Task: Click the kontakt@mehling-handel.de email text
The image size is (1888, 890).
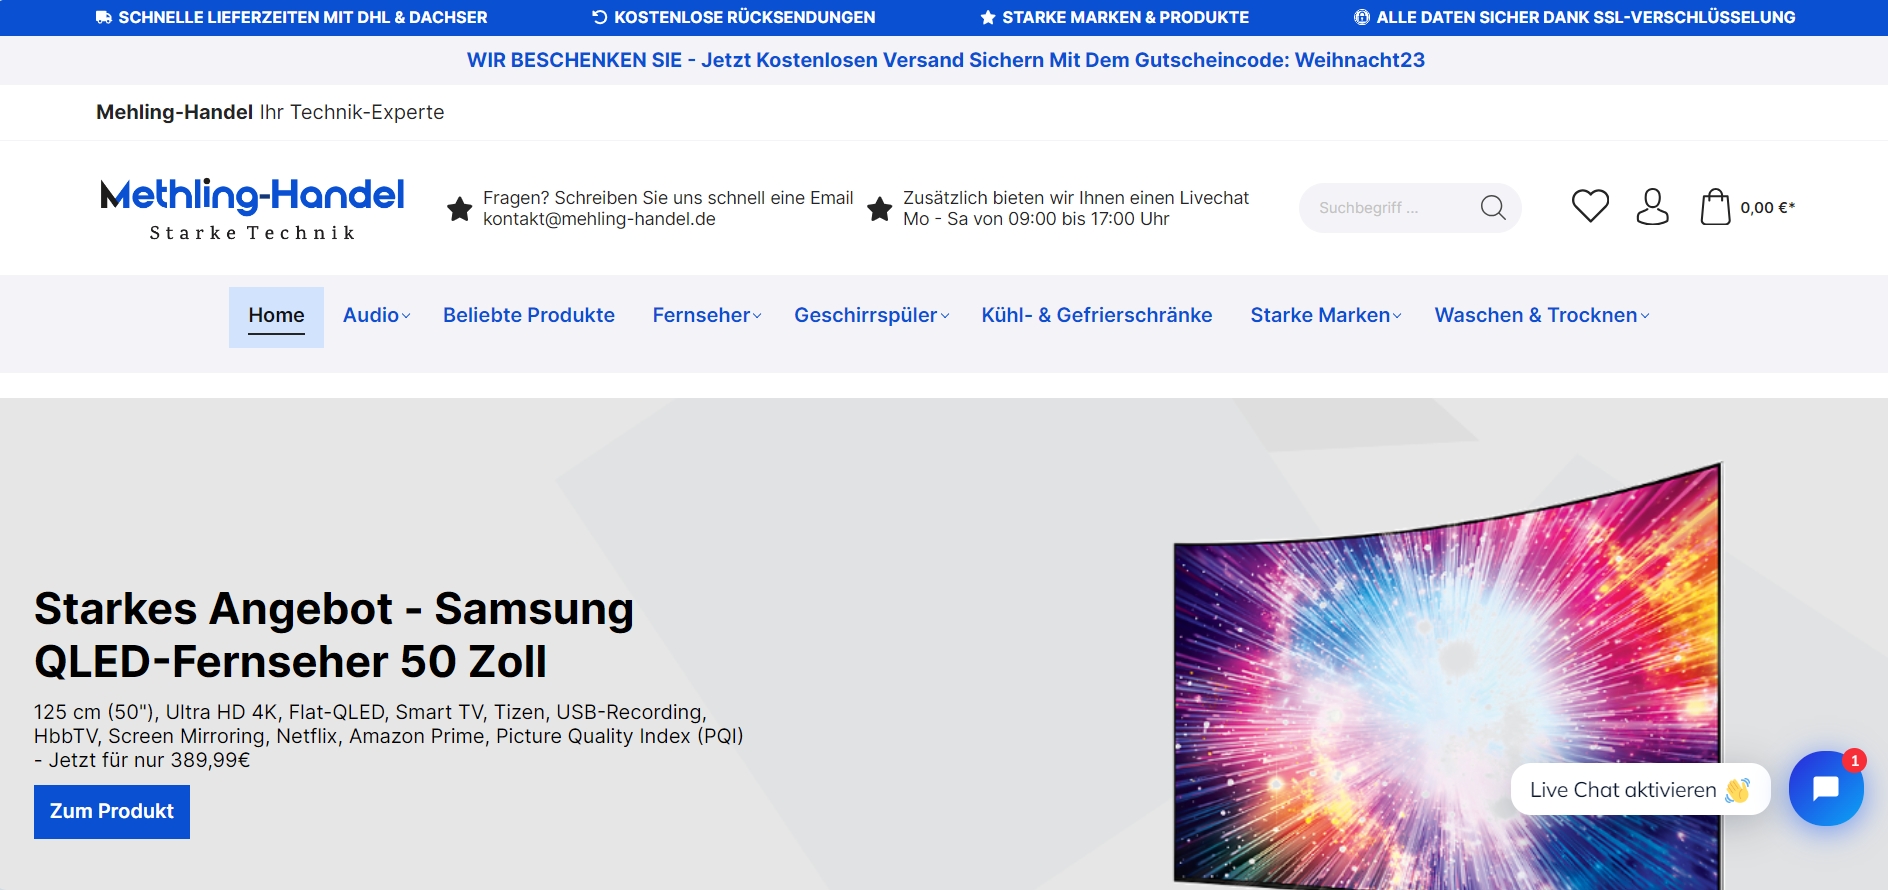Action: tap(599, 219)
